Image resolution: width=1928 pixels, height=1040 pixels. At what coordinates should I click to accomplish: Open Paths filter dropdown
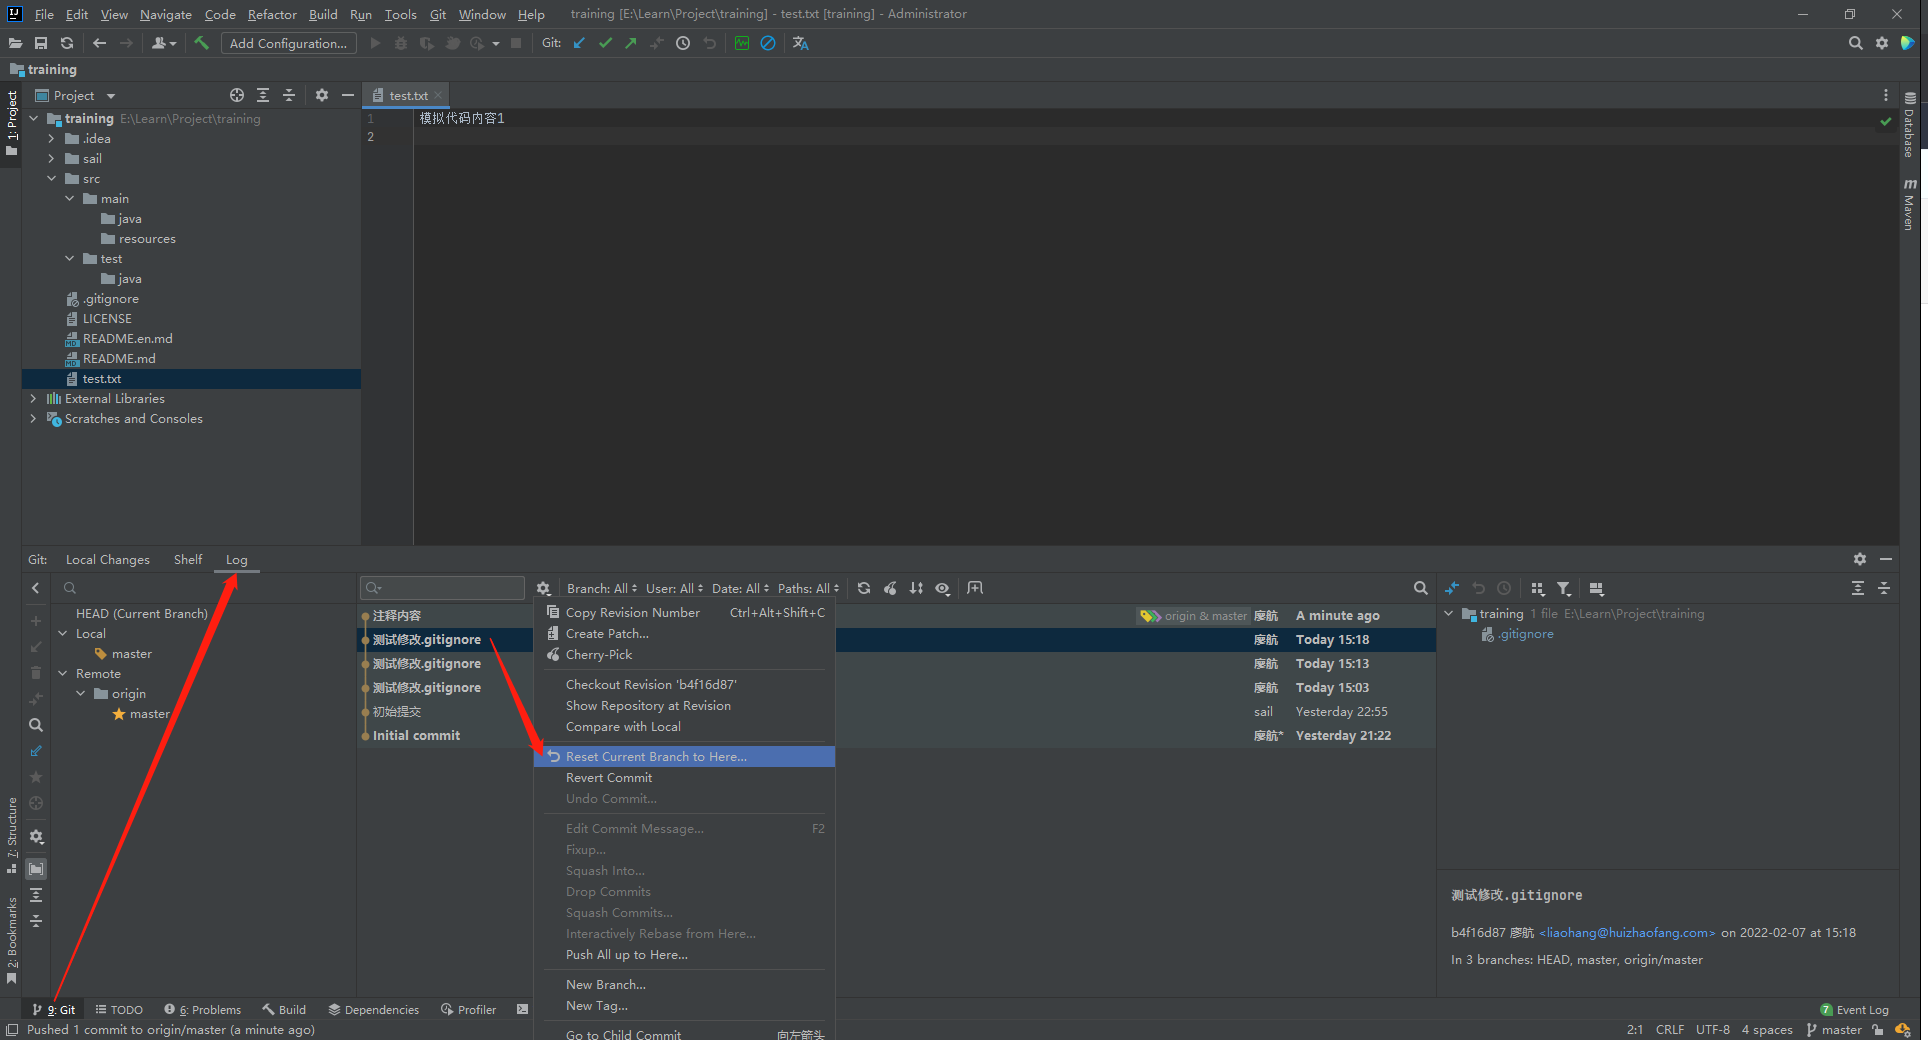pos(808,588)
